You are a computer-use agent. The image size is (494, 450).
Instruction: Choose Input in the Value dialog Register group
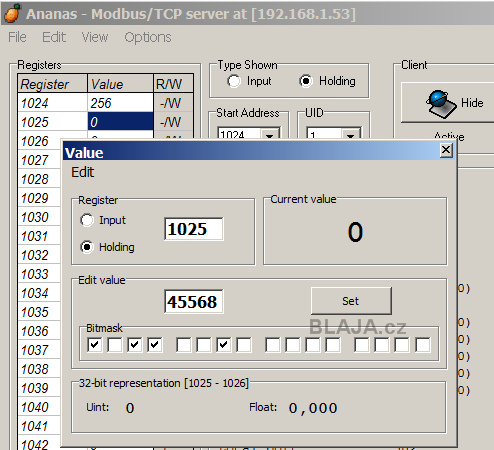pos(87,220)
